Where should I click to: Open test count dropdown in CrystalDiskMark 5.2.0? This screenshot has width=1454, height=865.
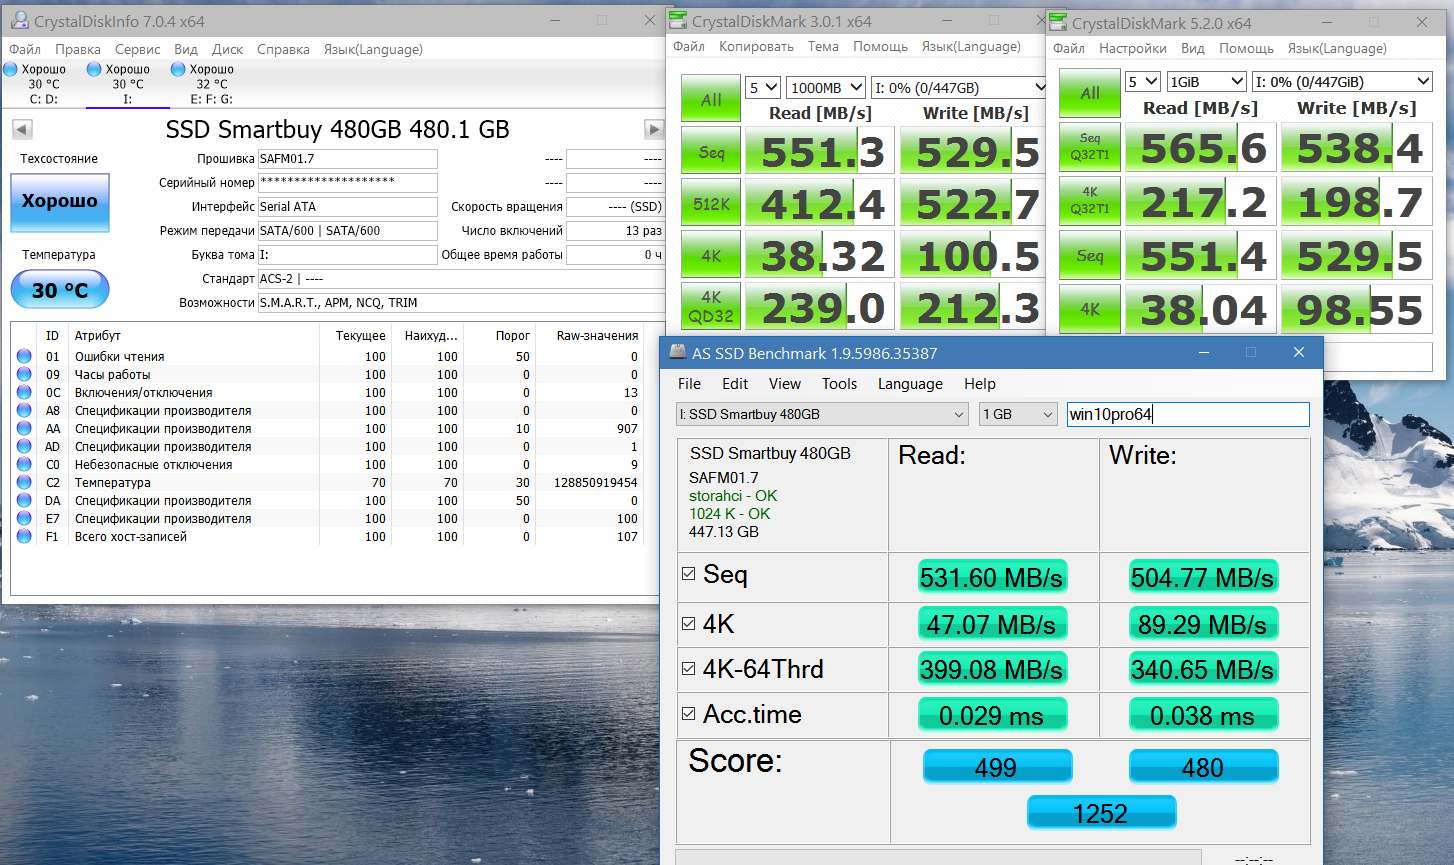(x=1143, y=82)
